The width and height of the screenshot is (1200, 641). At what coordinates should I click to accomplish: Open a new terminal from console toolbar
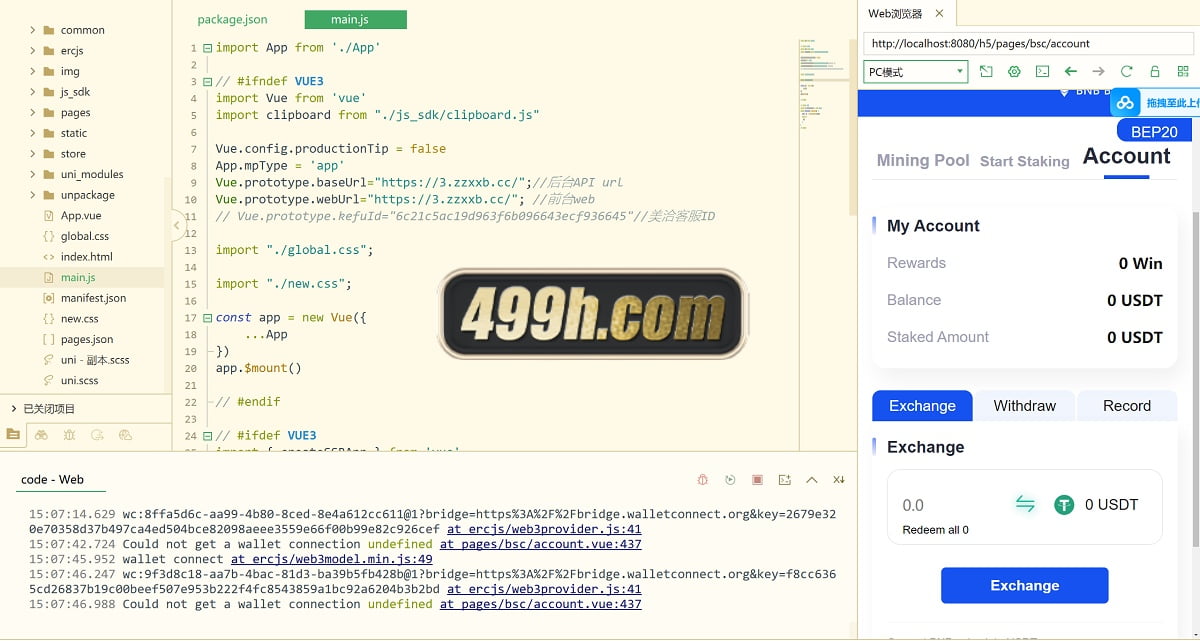784,480
